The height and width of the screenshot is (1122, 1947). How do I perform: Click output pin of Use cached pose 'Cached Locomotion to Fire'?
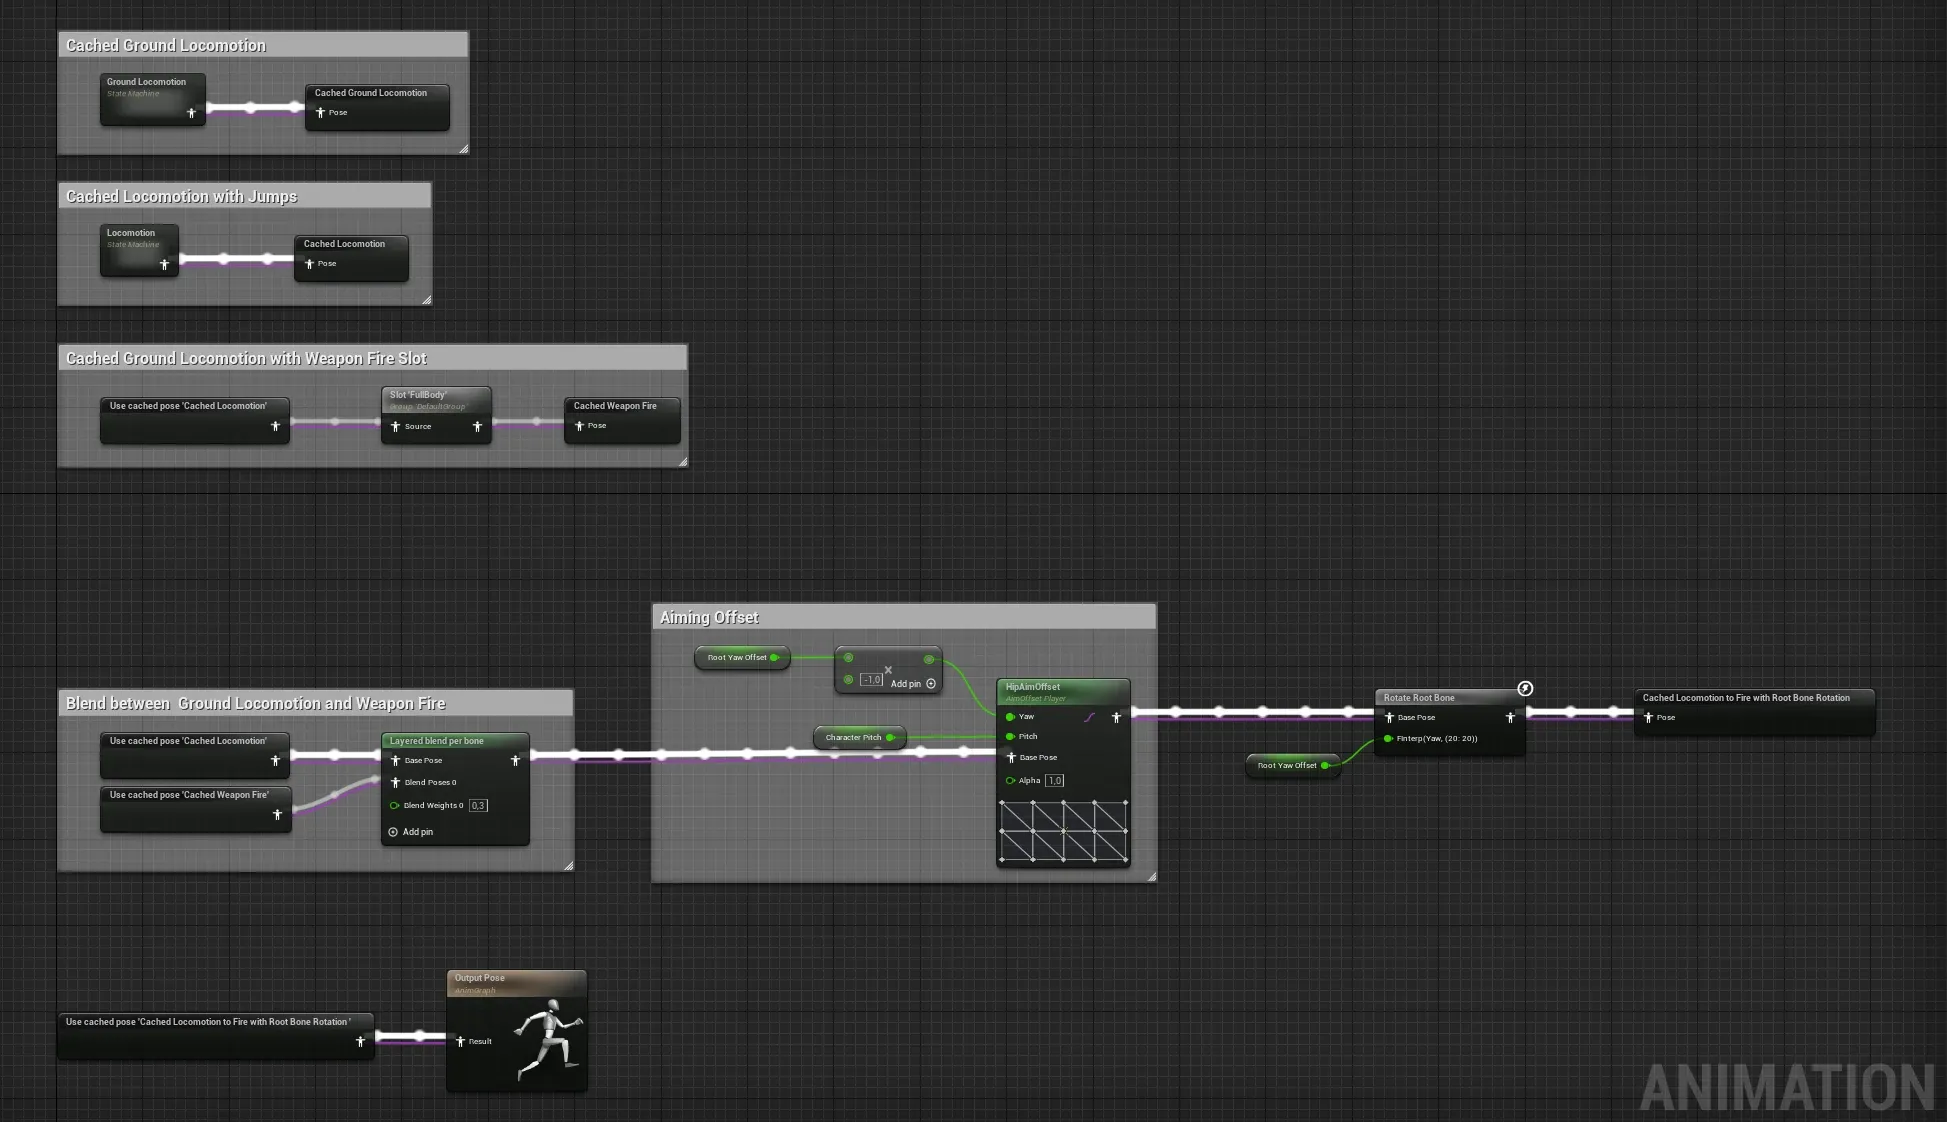coord(360,1042)
